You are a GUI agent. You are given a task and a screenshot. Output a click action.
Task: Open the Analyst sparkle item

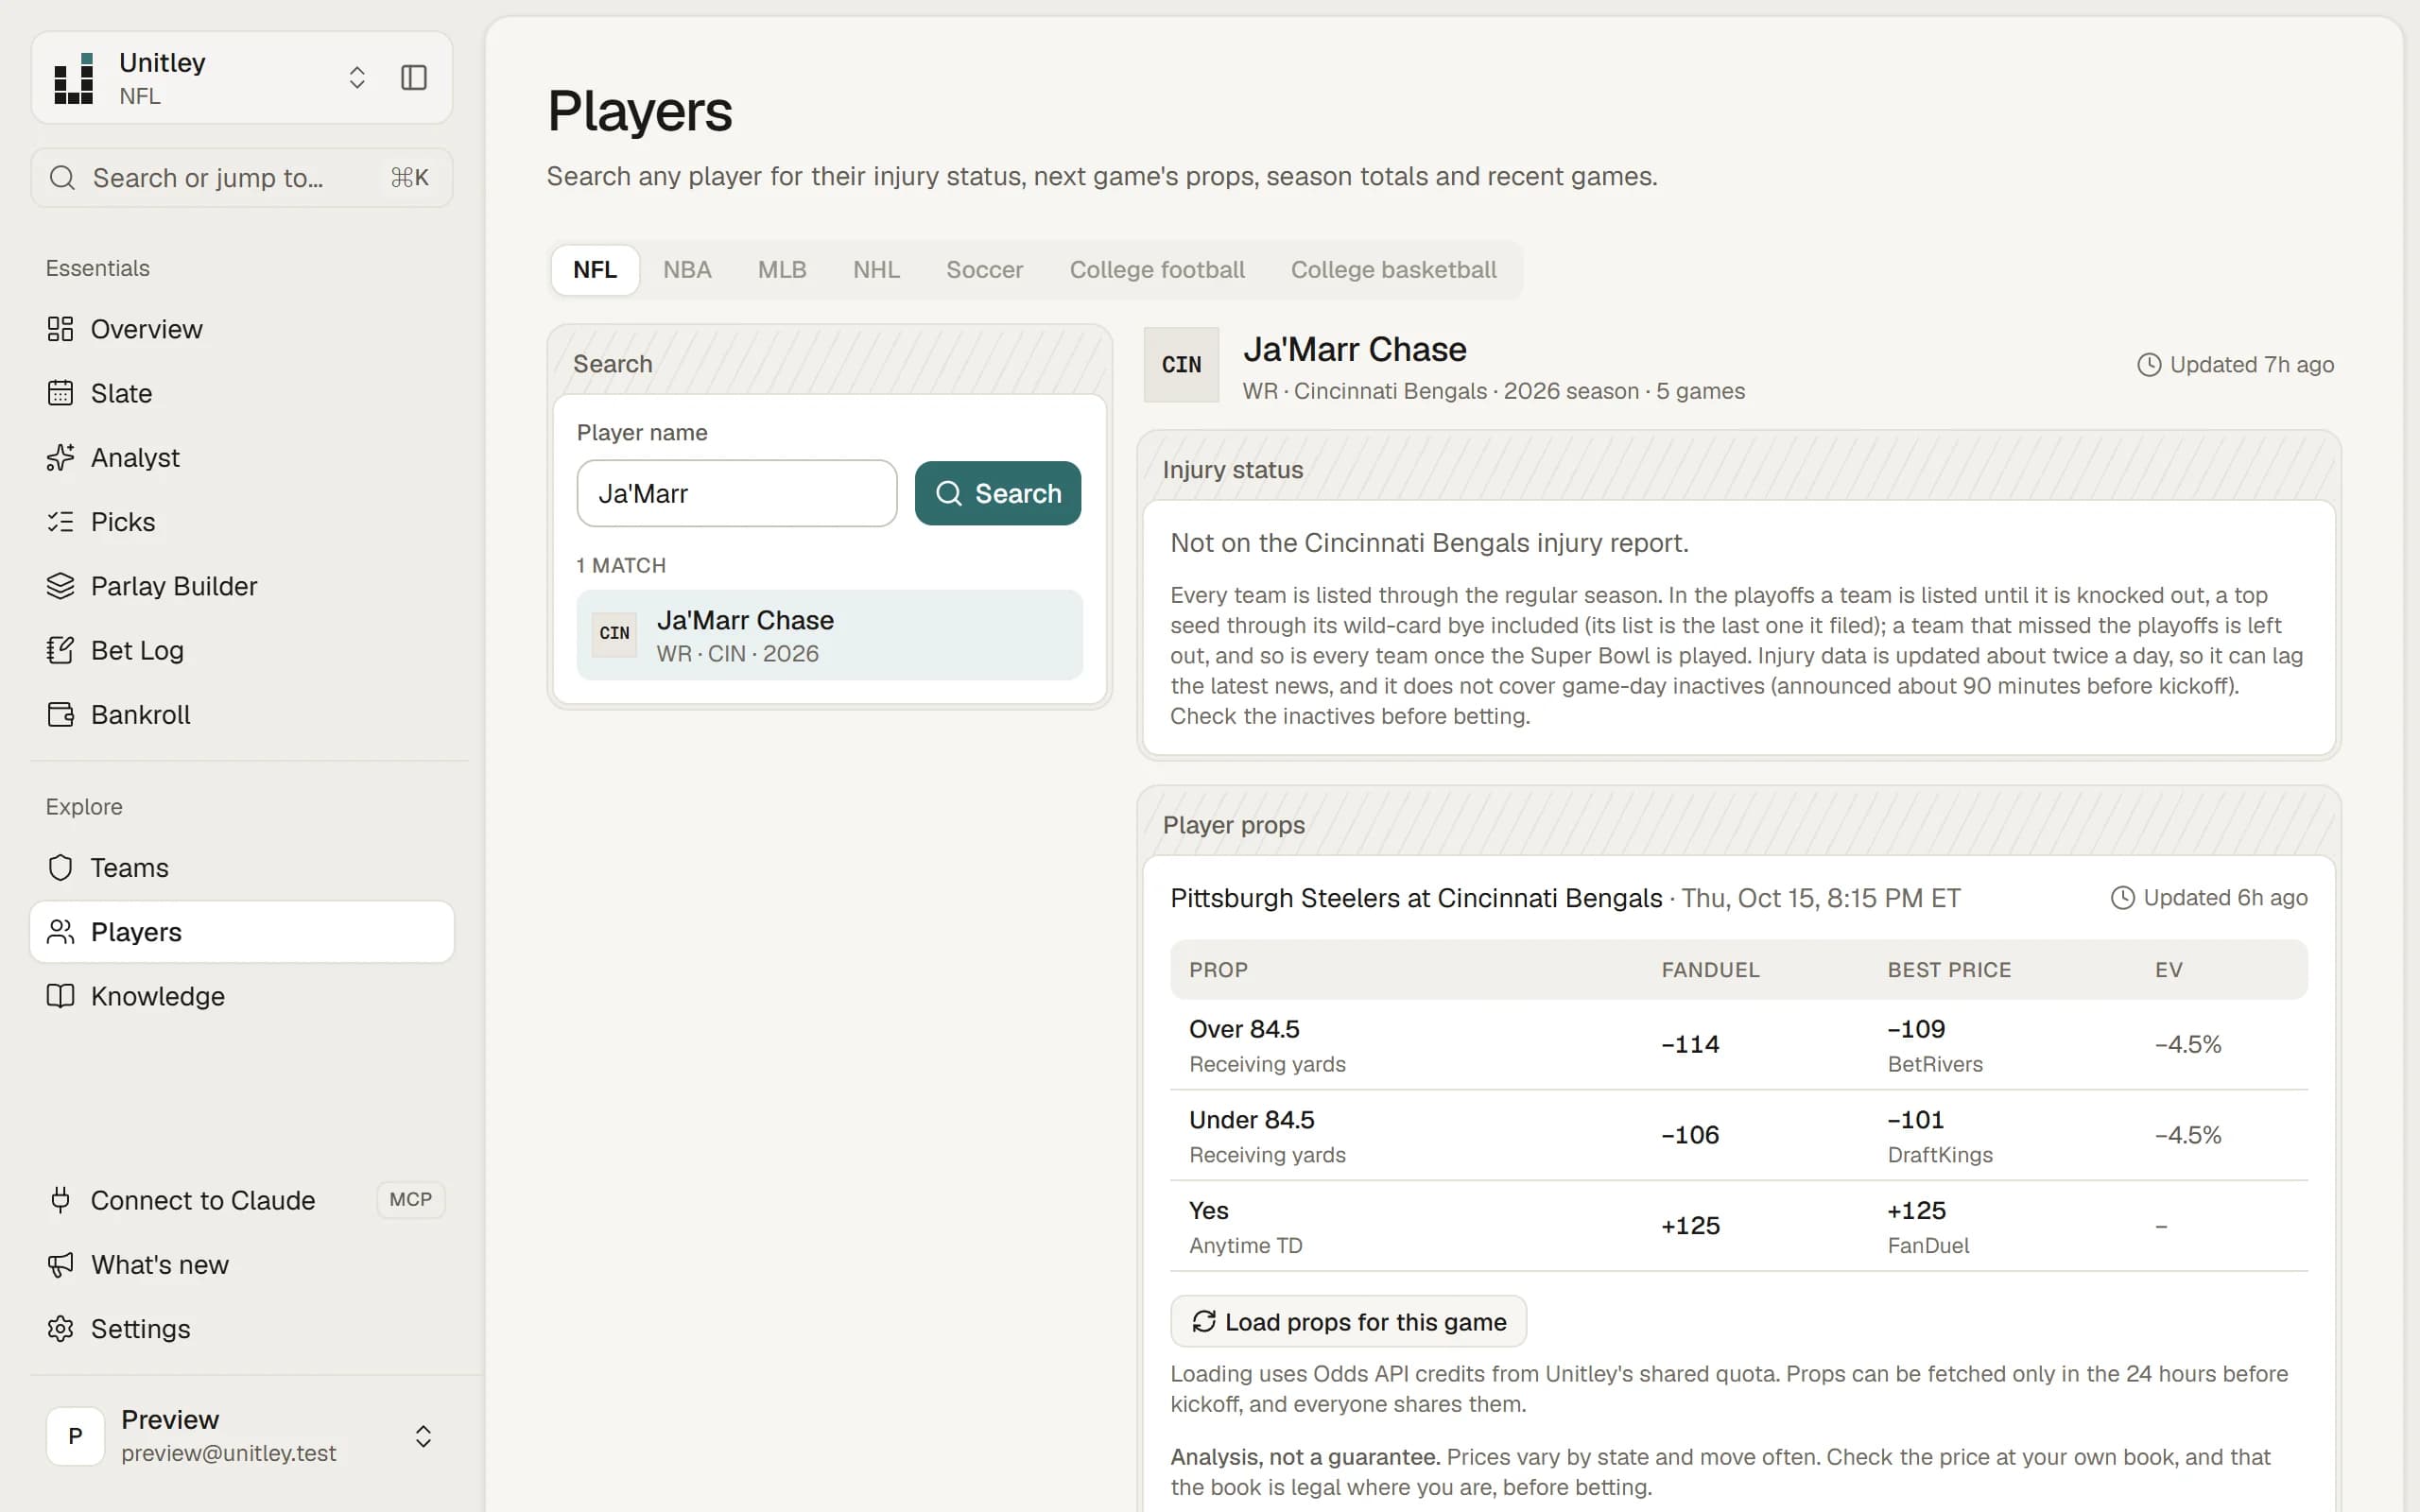point(242,457)
